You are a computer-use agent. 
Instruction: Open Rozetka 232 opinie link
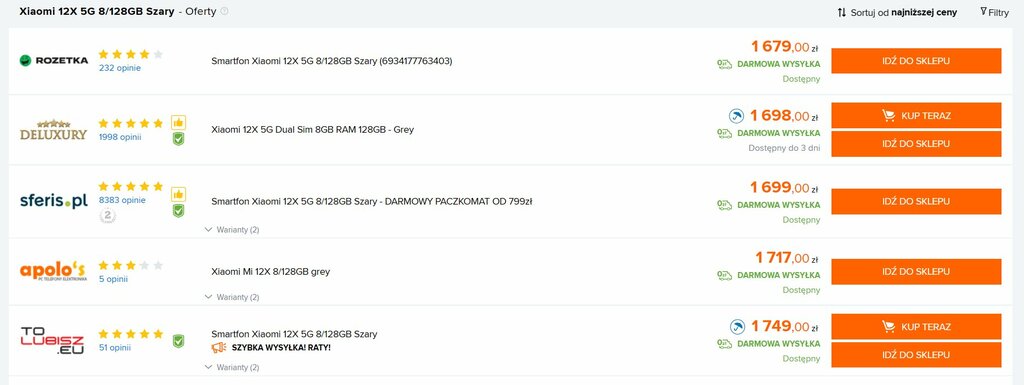[x=120, y=68]
